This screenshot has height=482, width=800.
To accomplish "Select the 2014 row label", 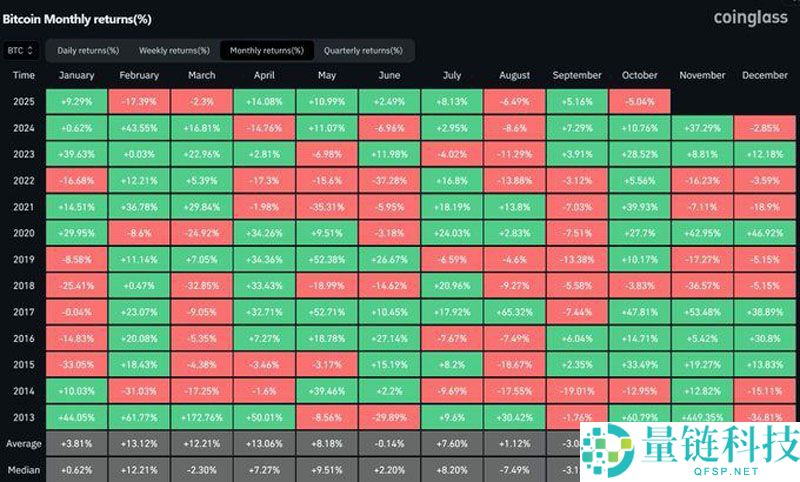I will [x=23, y=391].
